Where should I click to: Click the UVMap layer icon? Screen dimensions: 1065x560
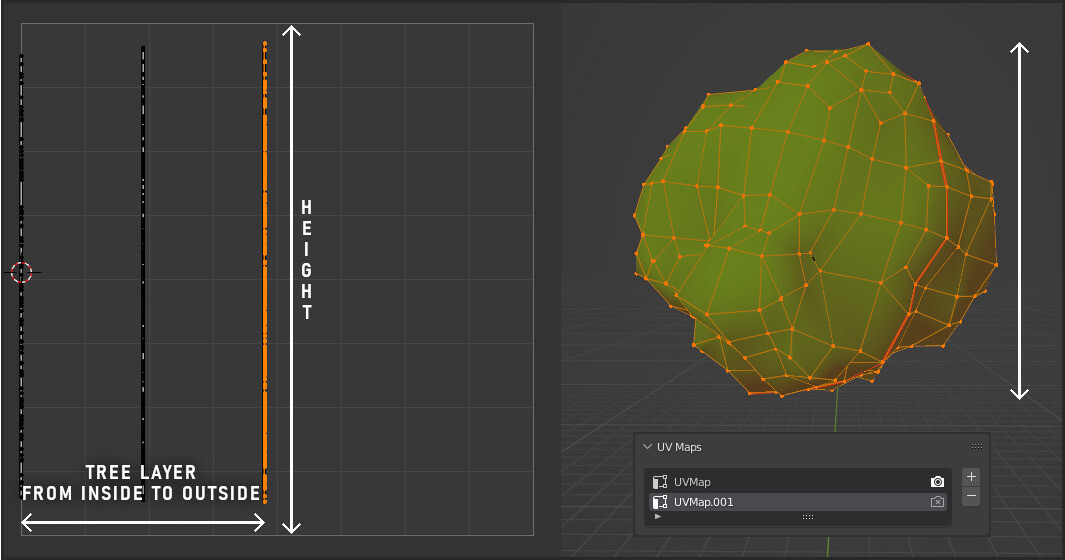660,482
